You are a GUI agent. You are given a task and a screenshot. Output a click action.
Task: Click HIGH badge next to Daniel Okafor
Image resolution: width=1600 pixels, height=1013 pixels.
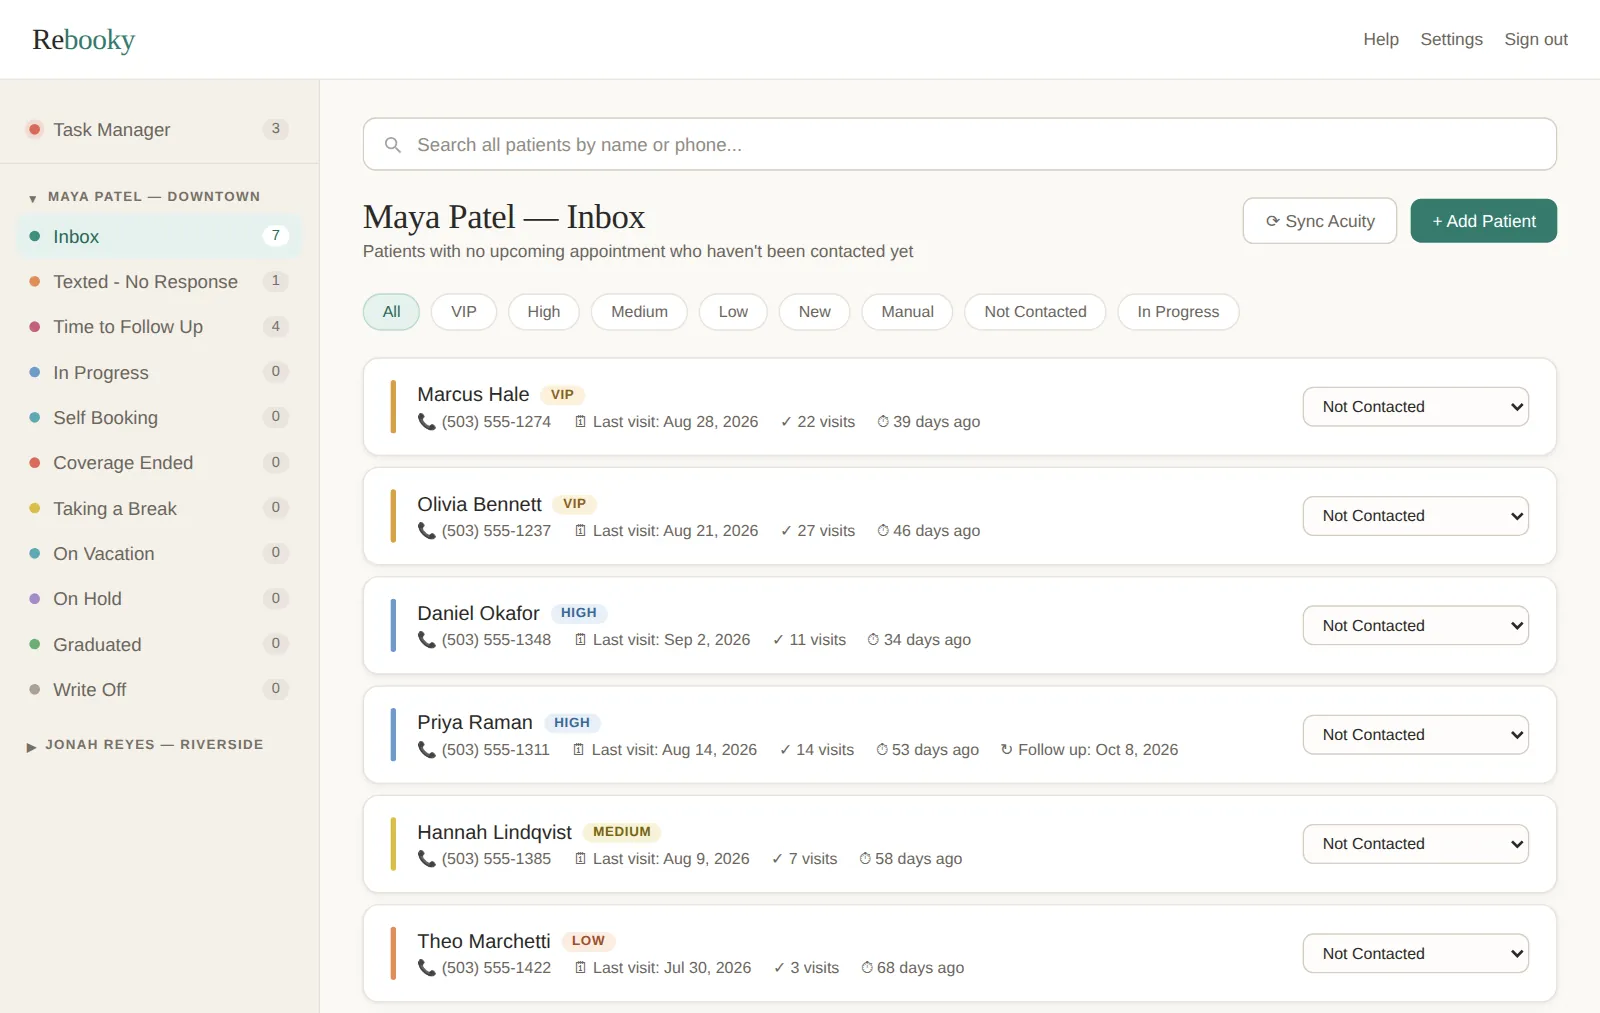(x=578, y=613)
